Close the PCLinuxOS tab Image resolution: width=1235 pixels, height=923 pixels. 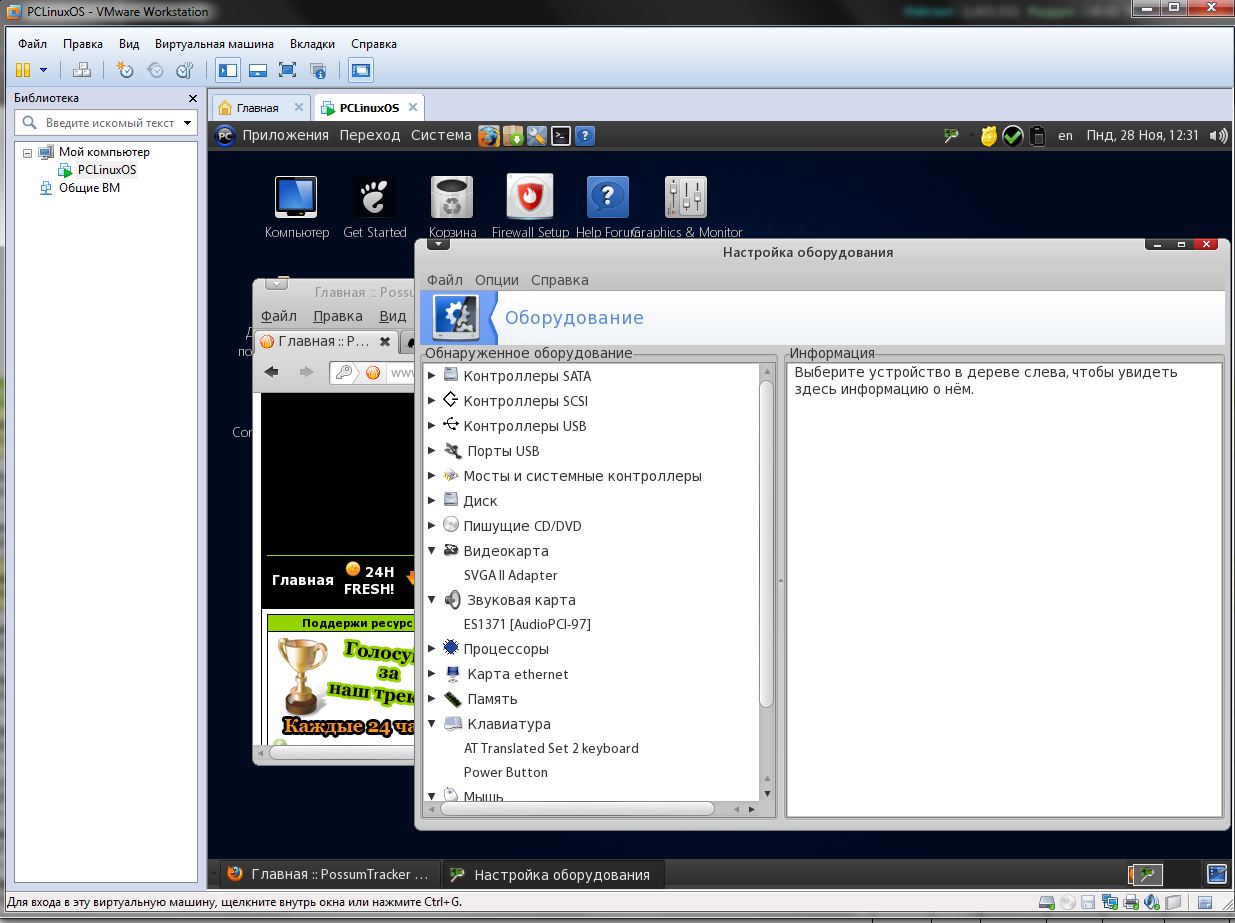pyautogui.click(x=413, y=107)
